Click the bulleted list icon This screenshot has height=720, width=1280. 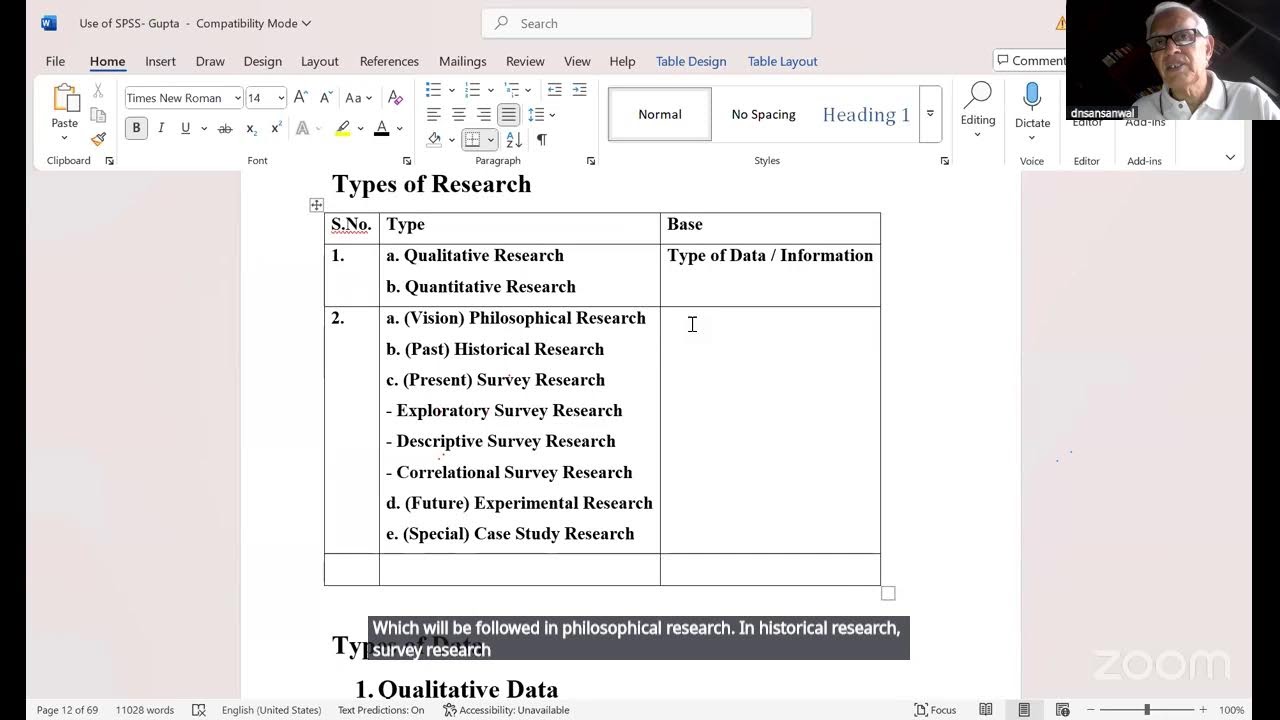coord(434,90)
